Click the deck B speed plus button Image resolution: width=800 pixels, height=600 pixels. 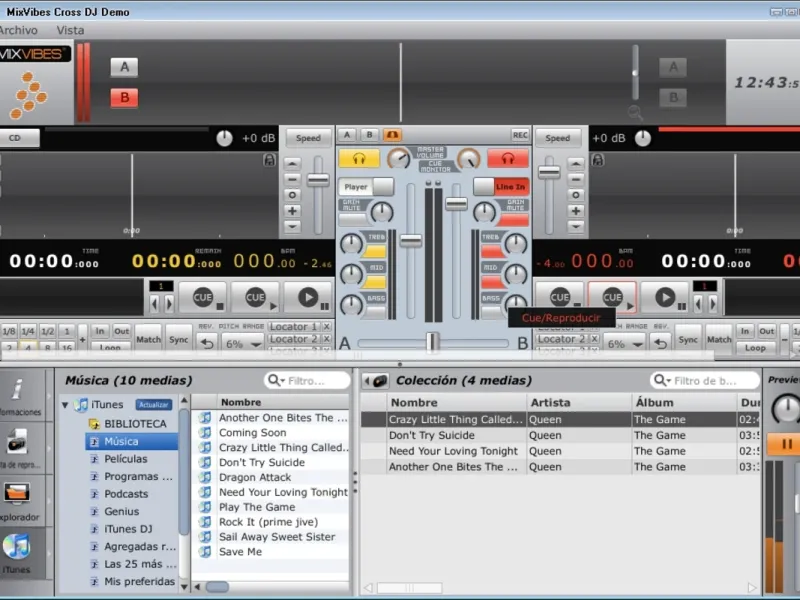click(x=576, y=211)
